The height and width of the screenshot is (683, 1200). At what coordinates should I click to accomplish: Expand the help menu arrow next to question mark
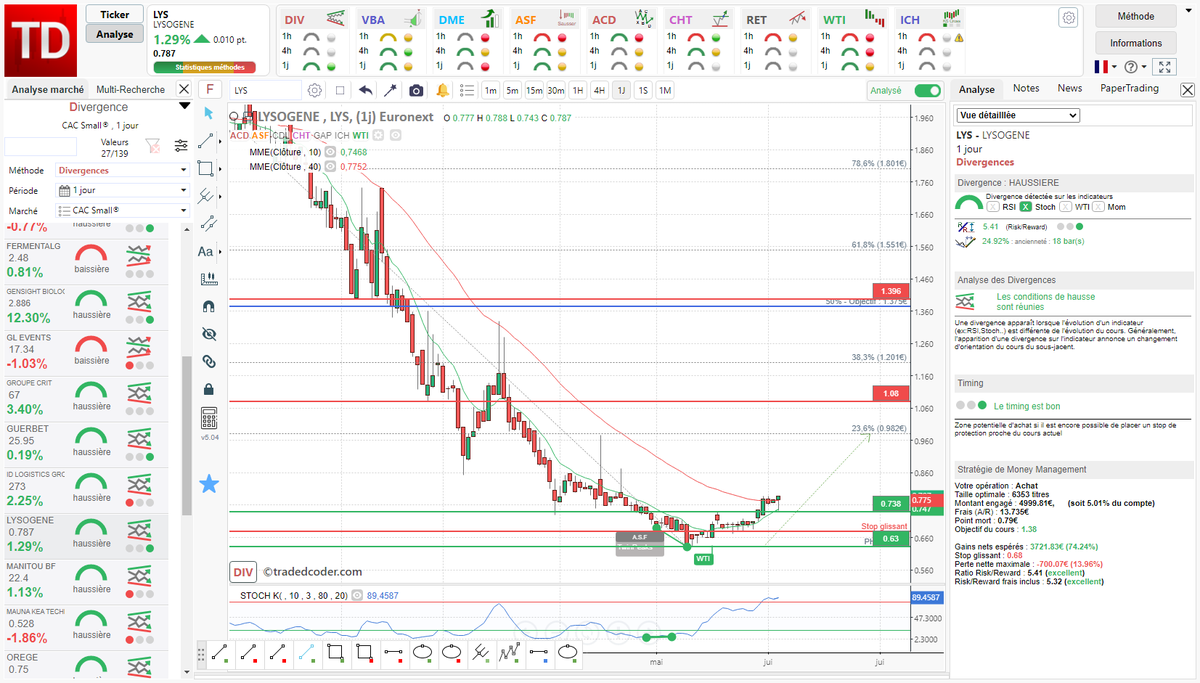pyautogui.click(x=1143, y=68)
